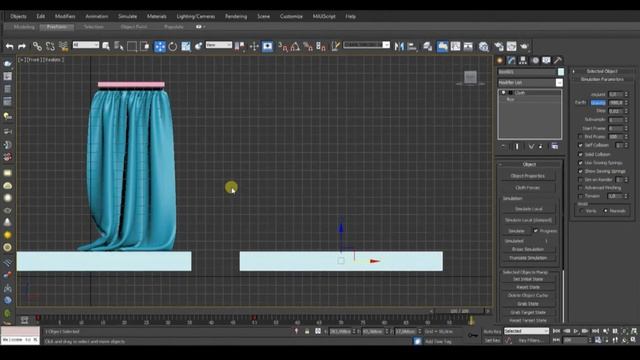Click the Redo arrow in the toolbar
Screen dimensions: 640x360
click(22, 47)
